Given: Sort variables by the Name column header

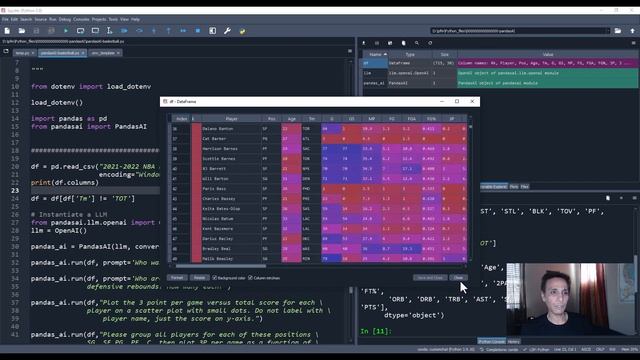Looking at the screenshot, I should click(375, 54).
